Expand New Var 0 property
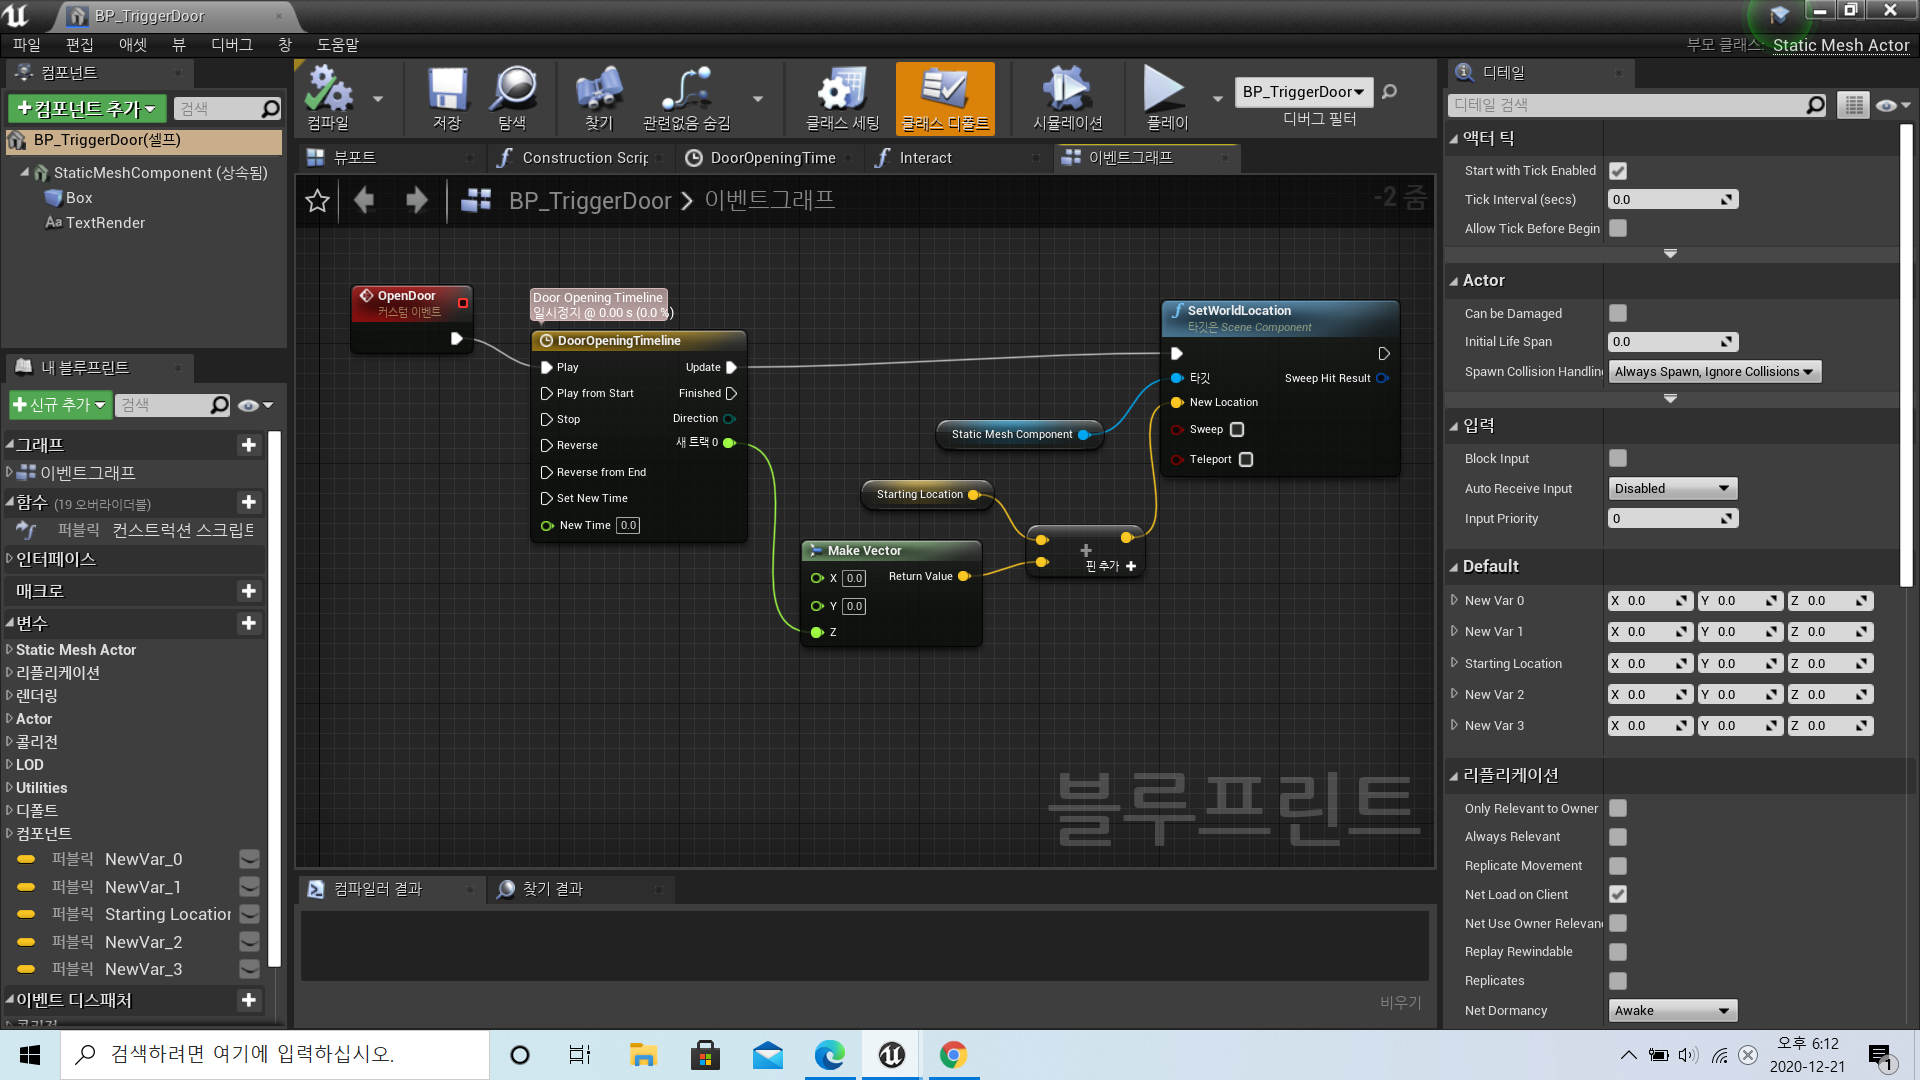The image size is (1920, 1080). (1454, 600)
